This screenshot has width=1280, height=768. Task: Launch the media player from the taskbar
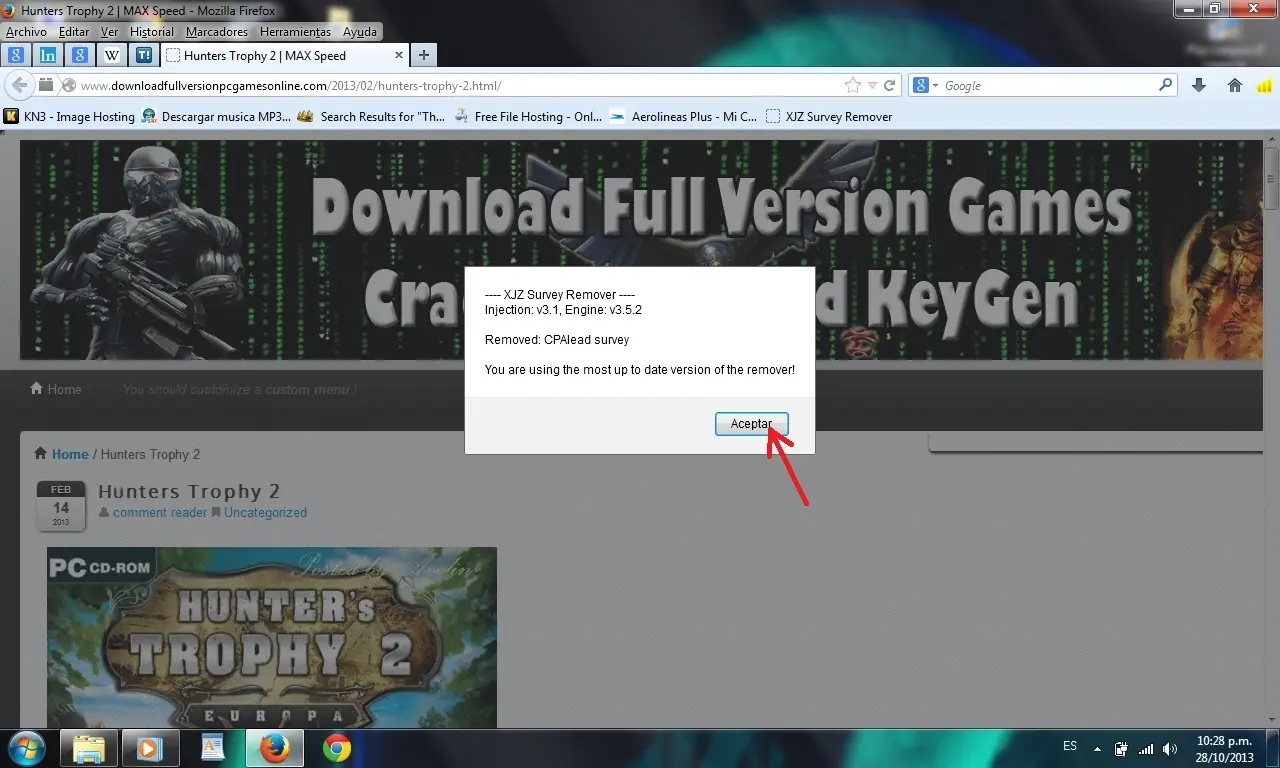(x=151, y=748)
